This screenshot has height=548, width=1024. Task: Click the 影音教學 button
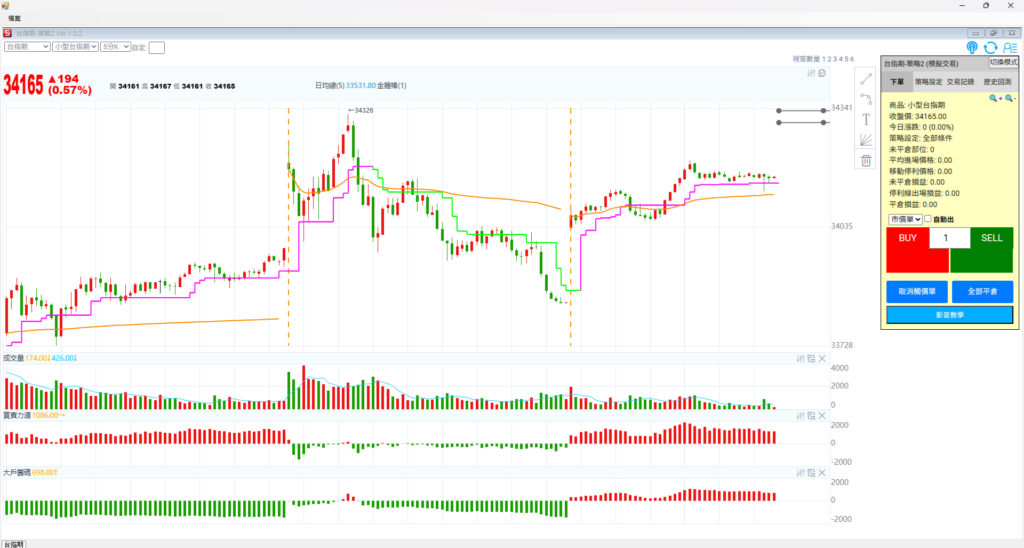(x=949, y=315)
